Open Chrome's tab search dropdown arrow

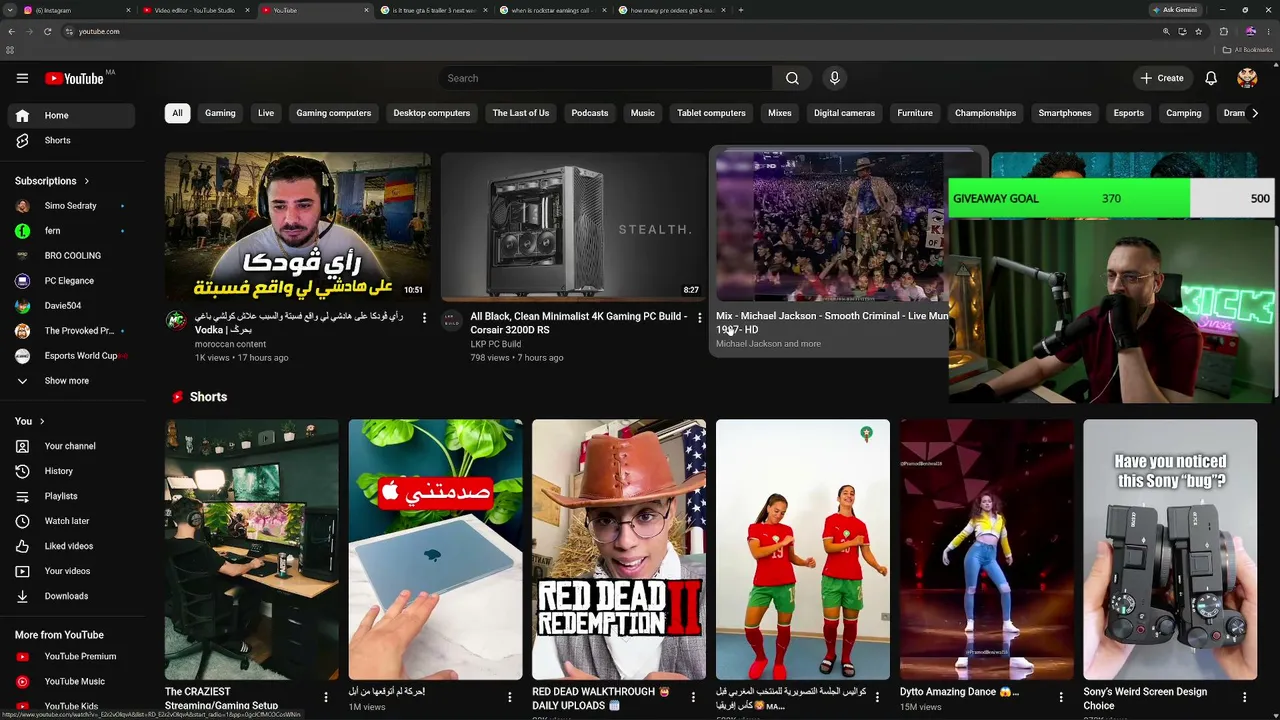click(x=10, y=10)
